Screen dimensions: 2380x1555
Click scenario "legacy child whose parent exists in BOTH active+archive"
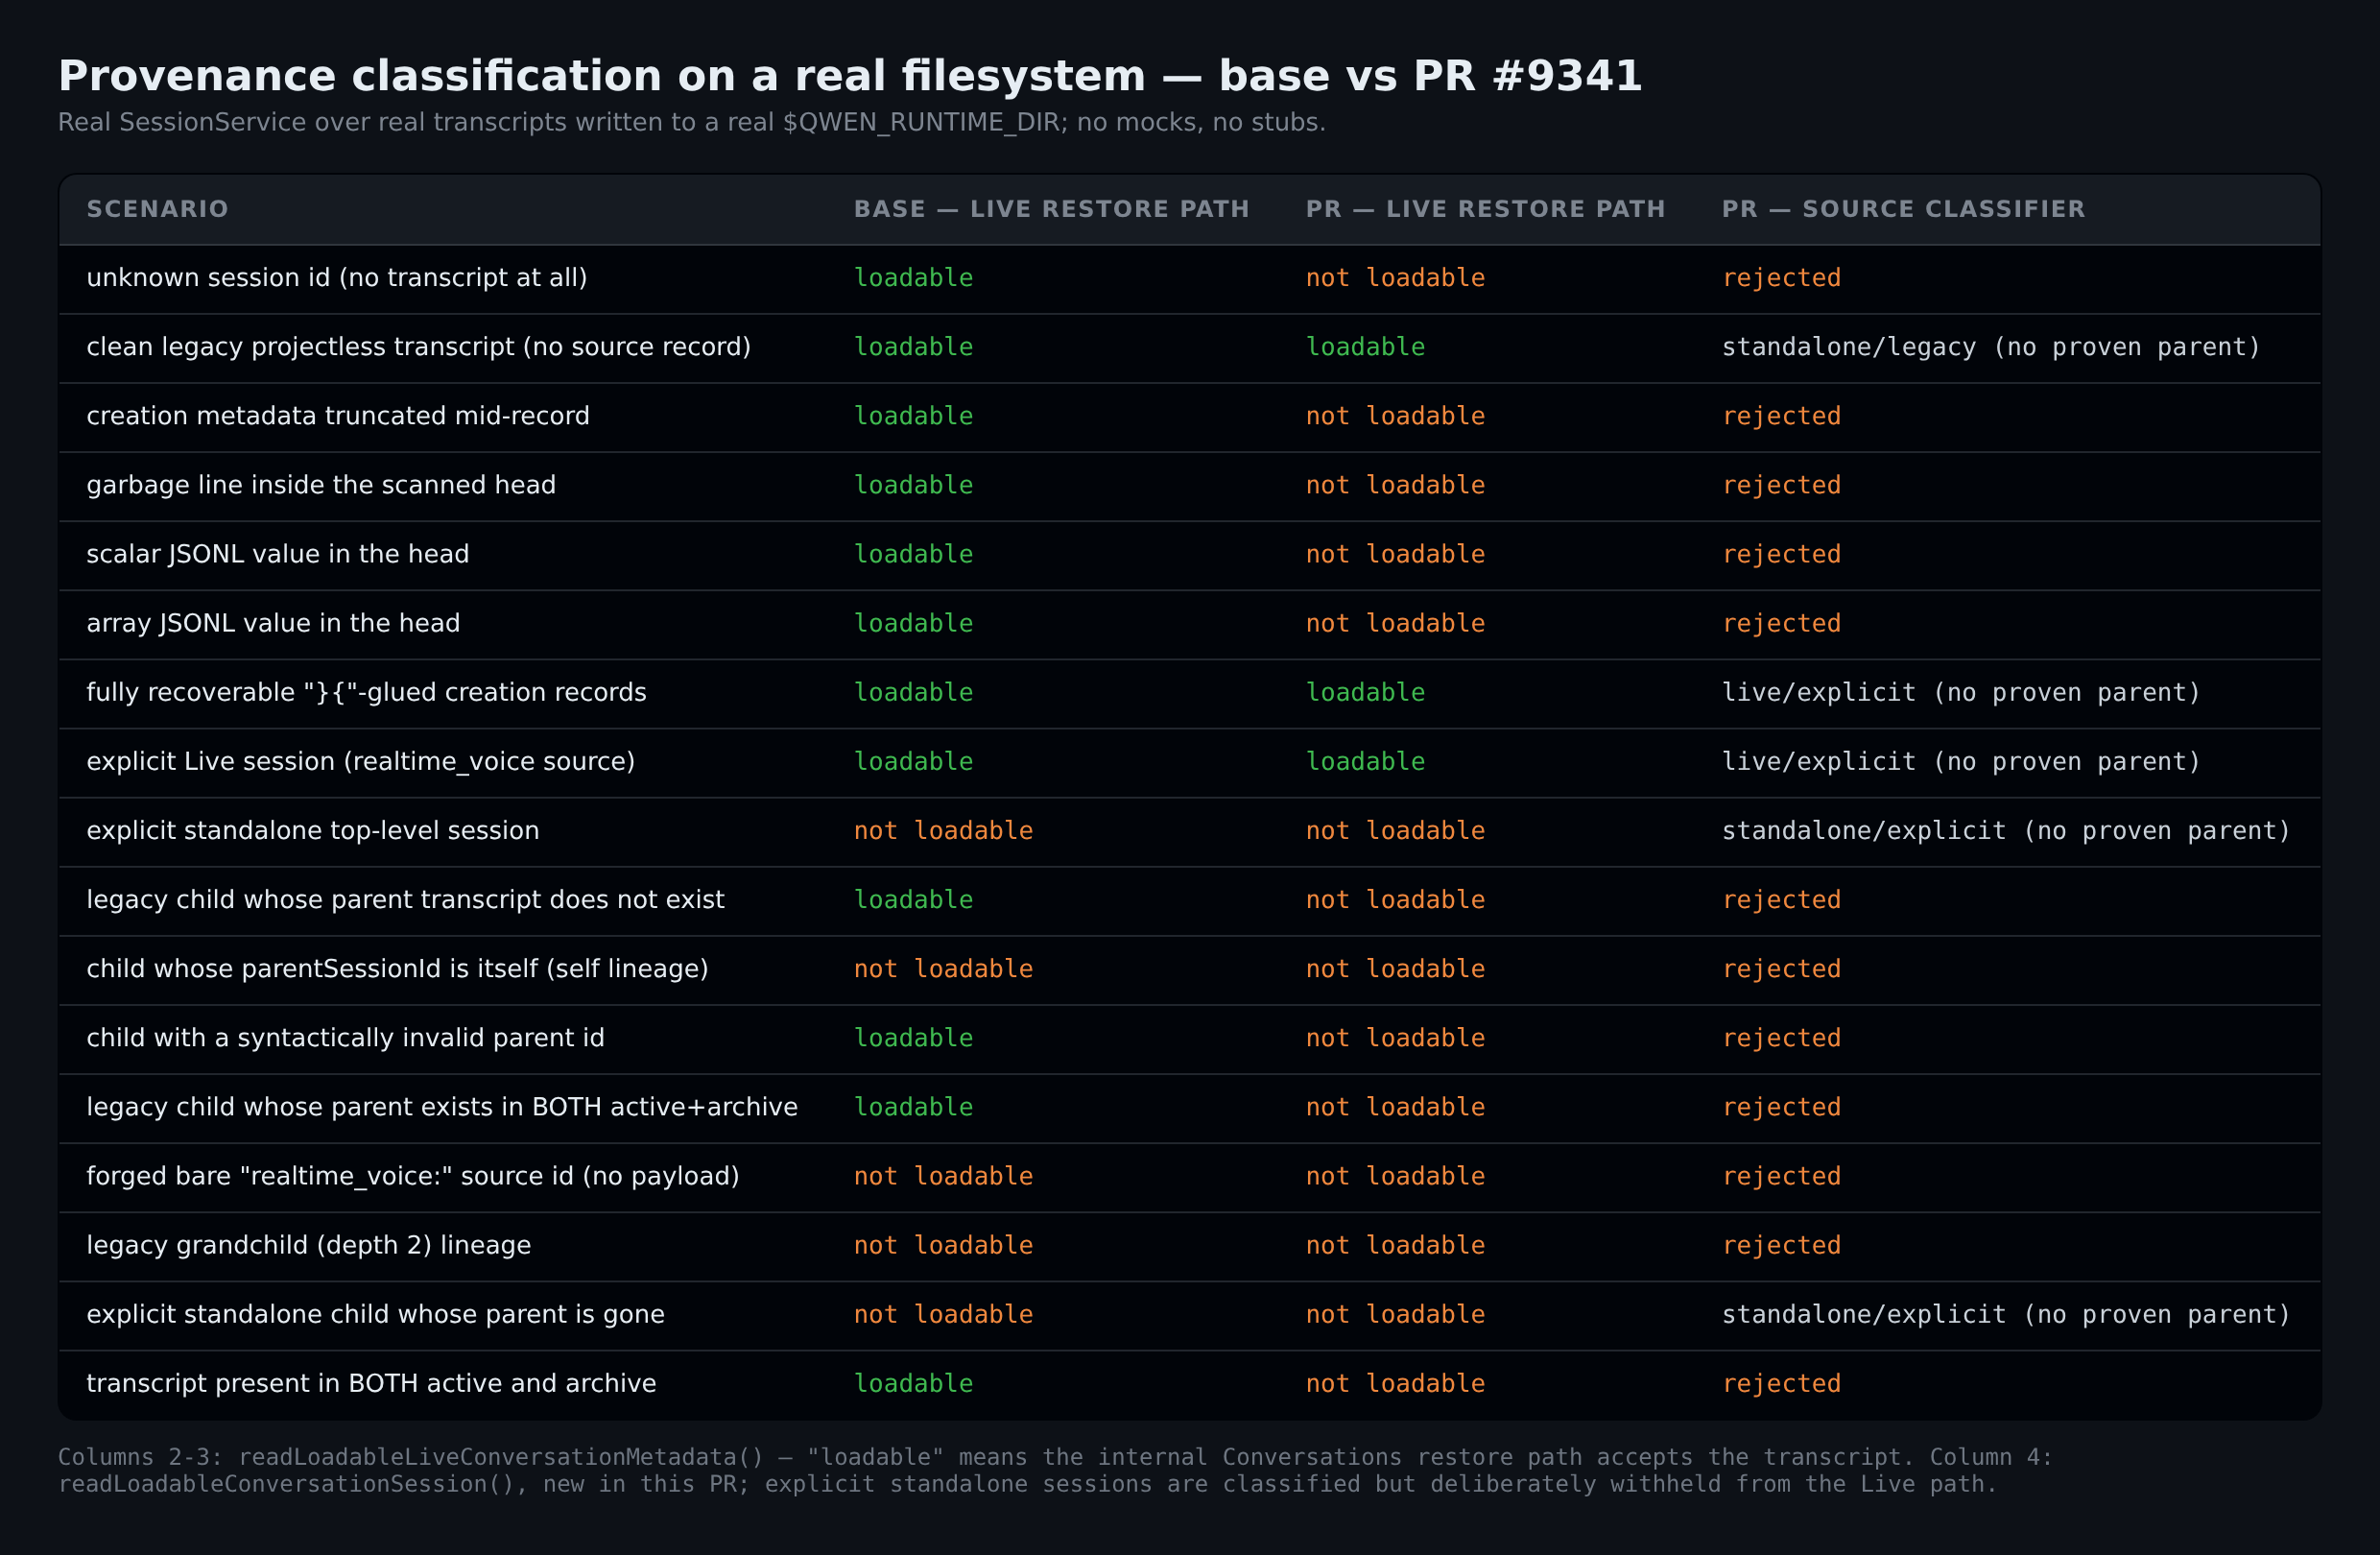442,1106
